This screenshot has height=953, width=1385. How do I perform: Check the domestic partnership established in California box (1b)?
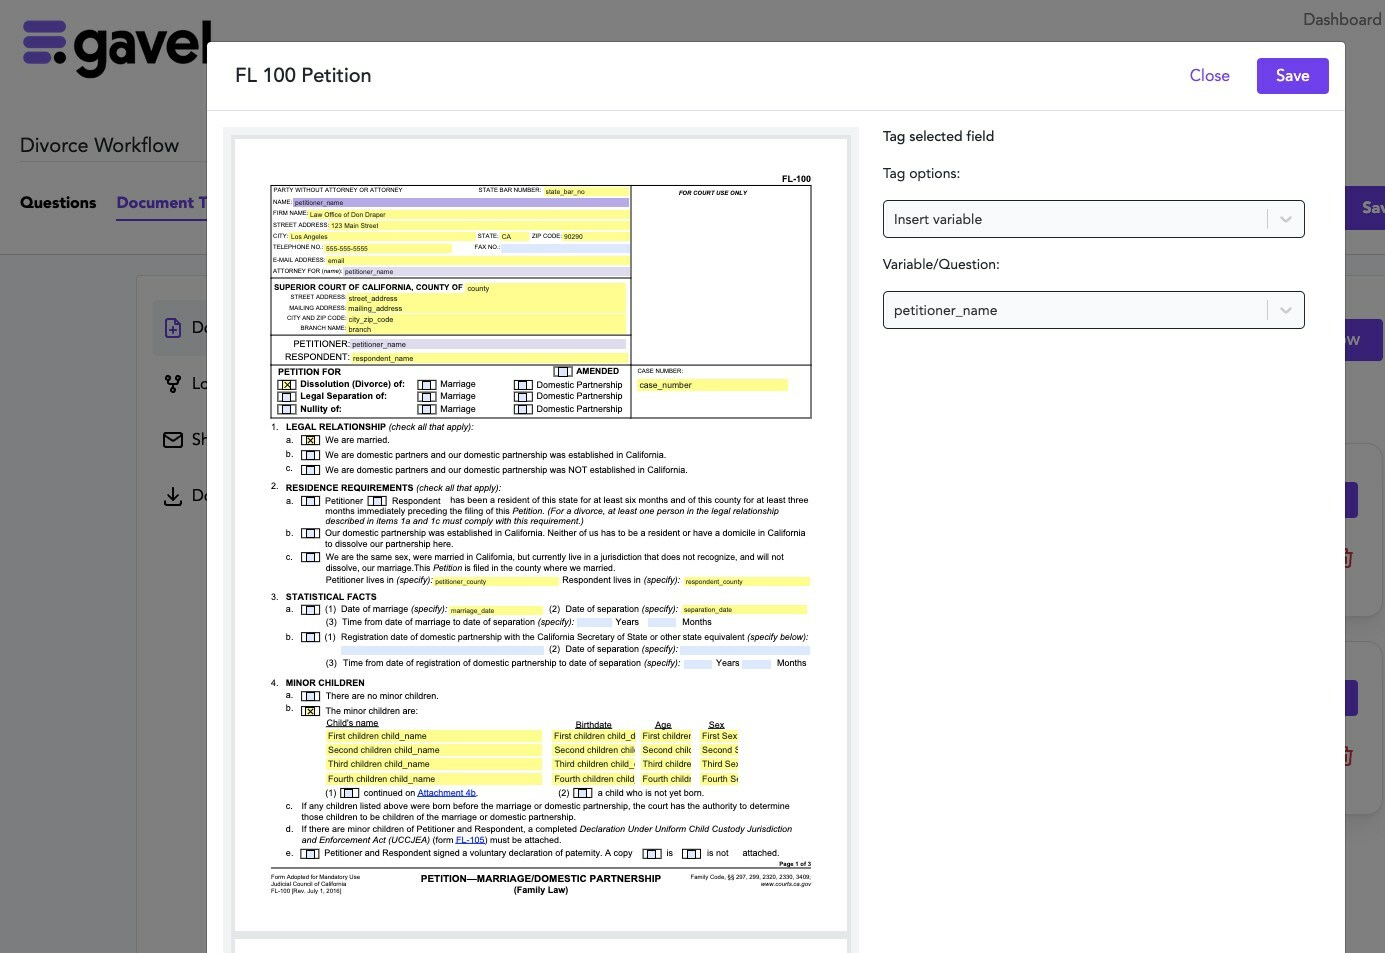311,455
